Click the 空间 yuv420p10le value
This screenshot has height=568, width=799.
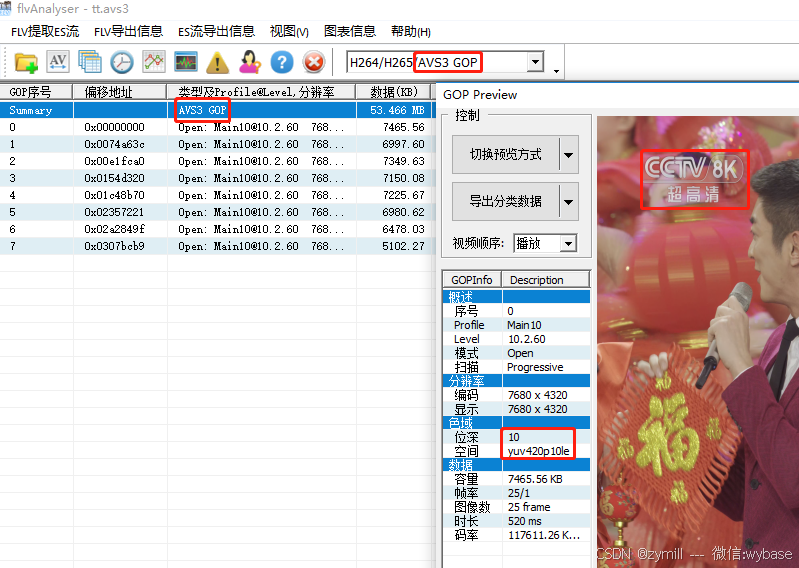coord(538,451)
